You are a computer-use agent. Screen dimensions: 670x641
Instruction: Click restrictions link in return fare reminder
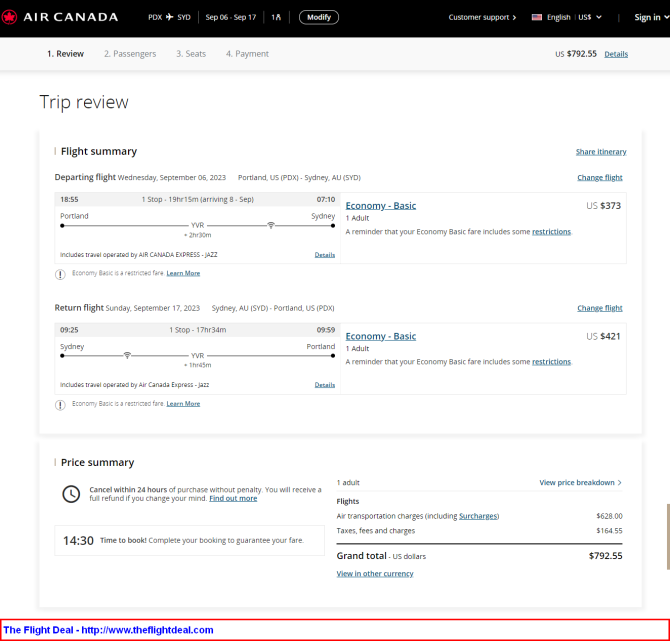[551, 362]
